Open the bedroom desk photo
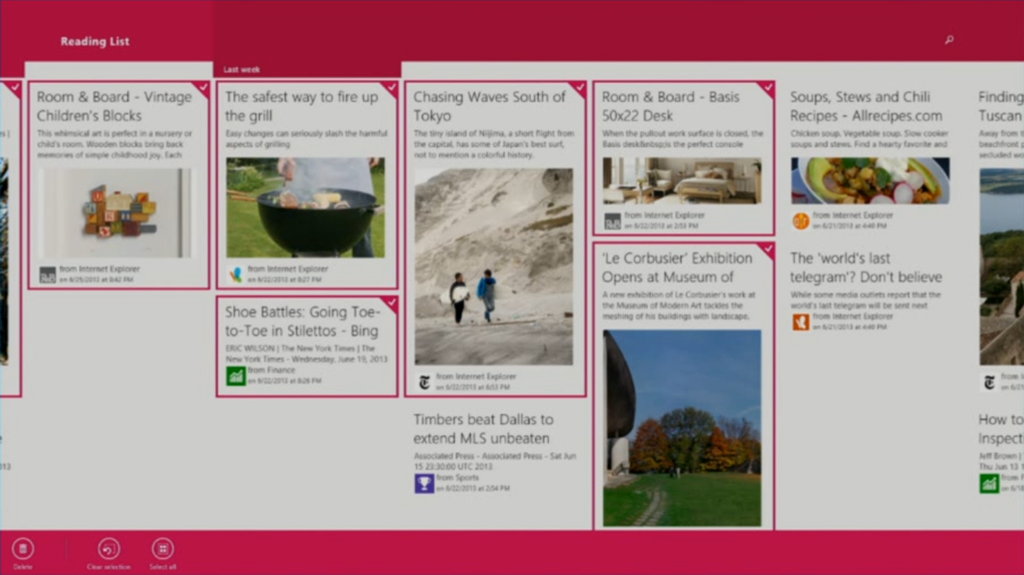The width and height of the screenshot is (1024, 575). [x=682, y=180]
